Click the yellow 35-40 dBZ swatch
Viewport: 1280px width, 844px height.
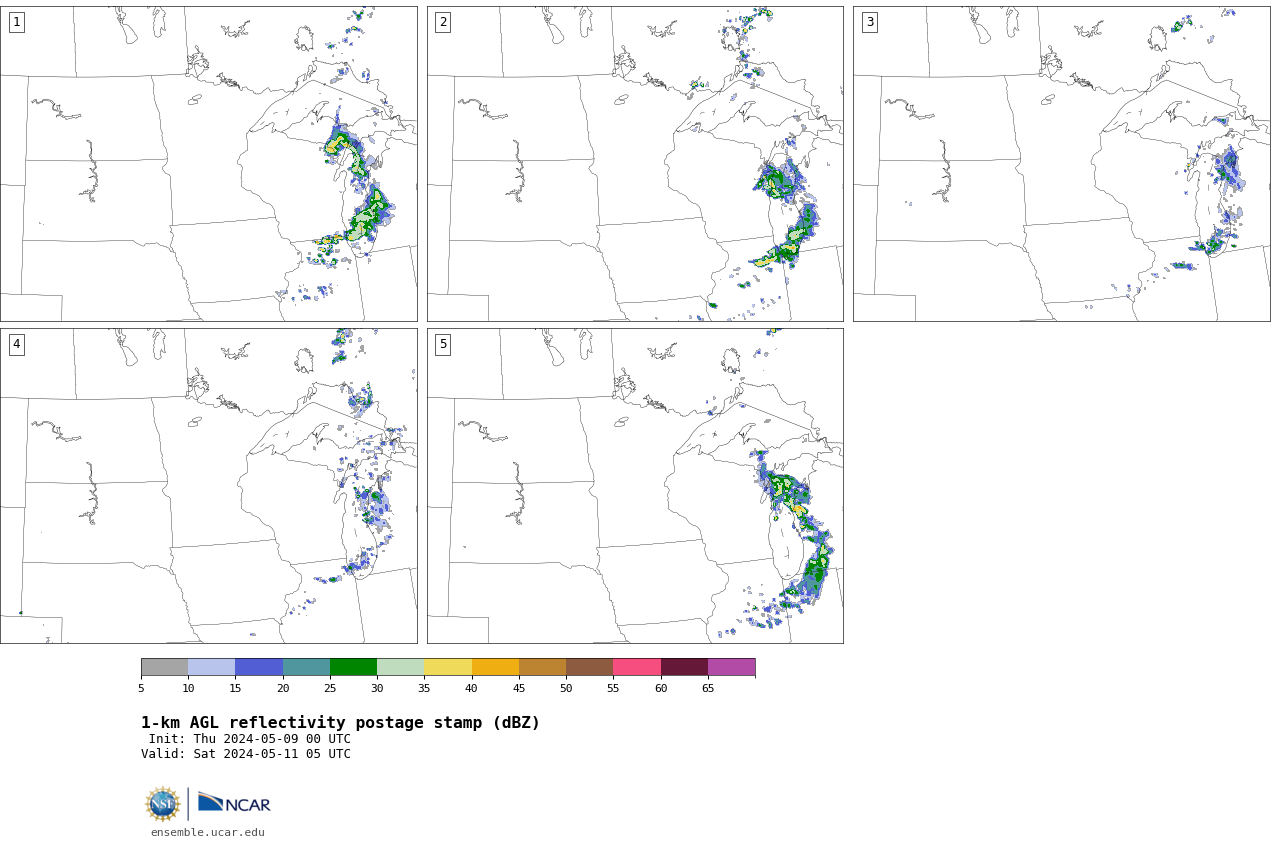(448, 667)
